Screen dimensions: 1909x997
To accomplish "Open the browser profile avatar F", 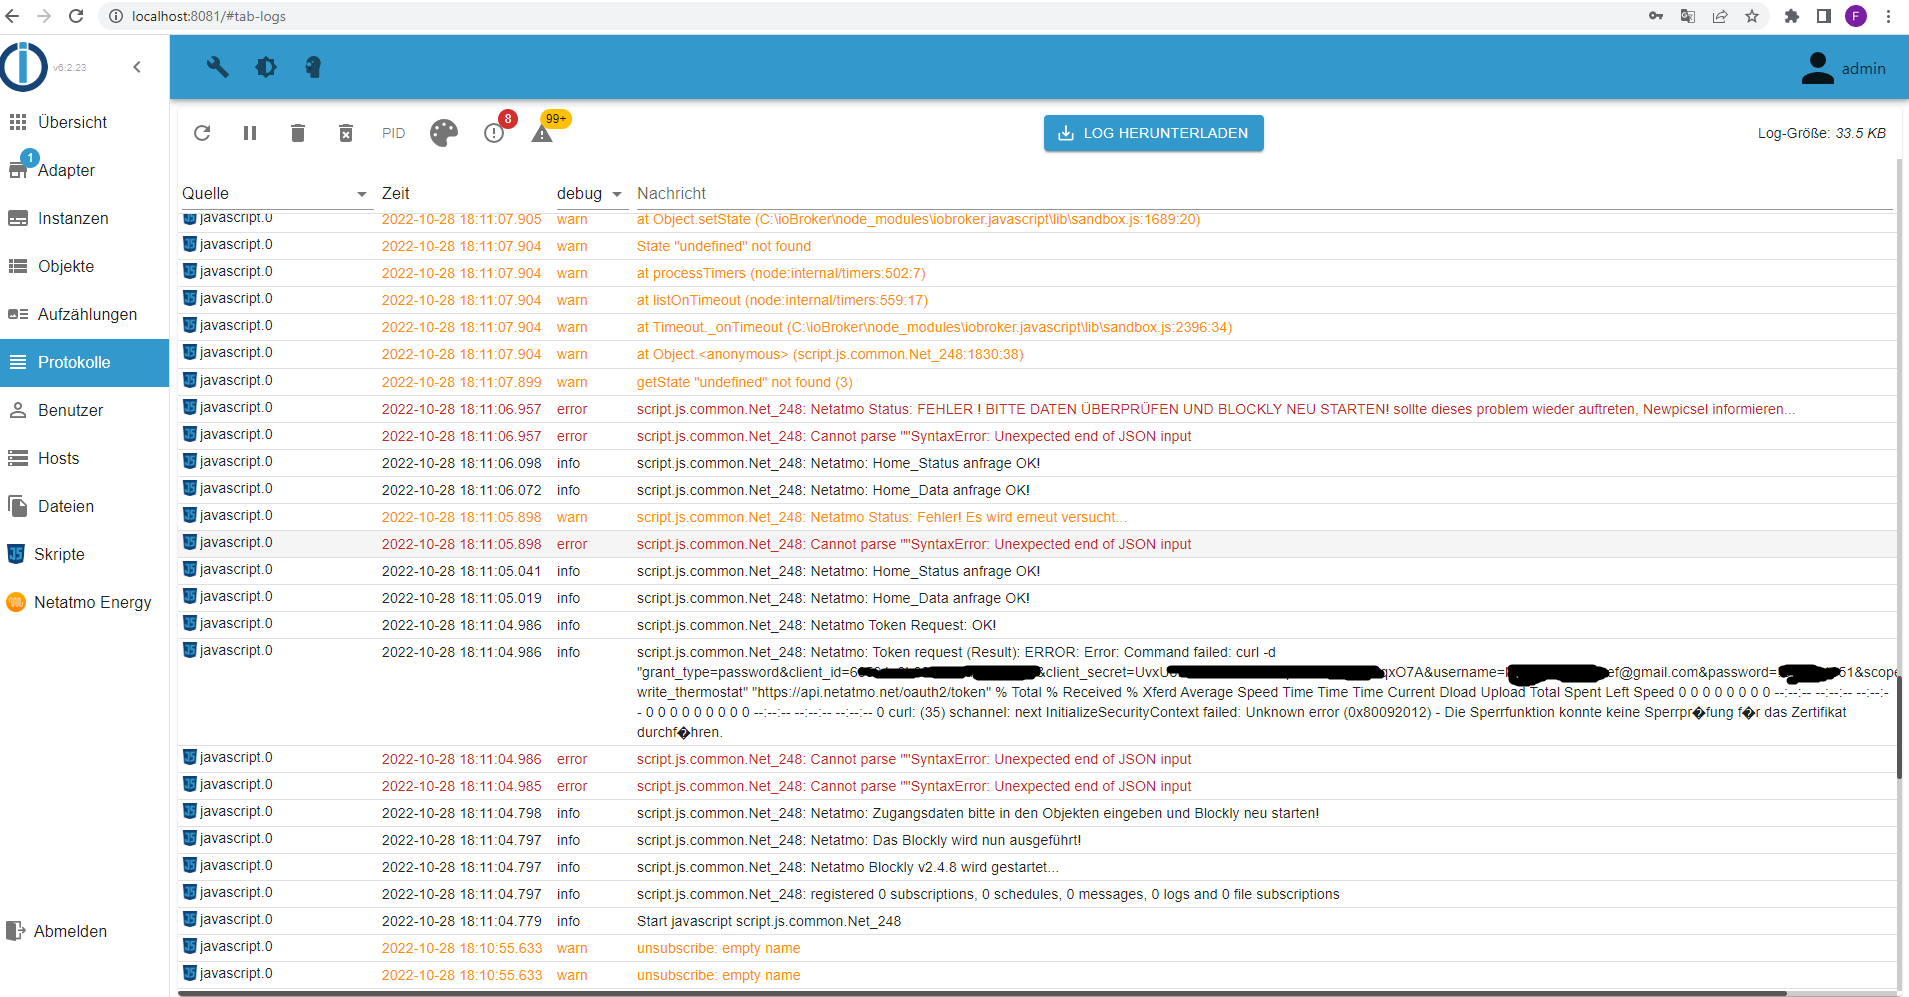I will [x=1856, y=16].
